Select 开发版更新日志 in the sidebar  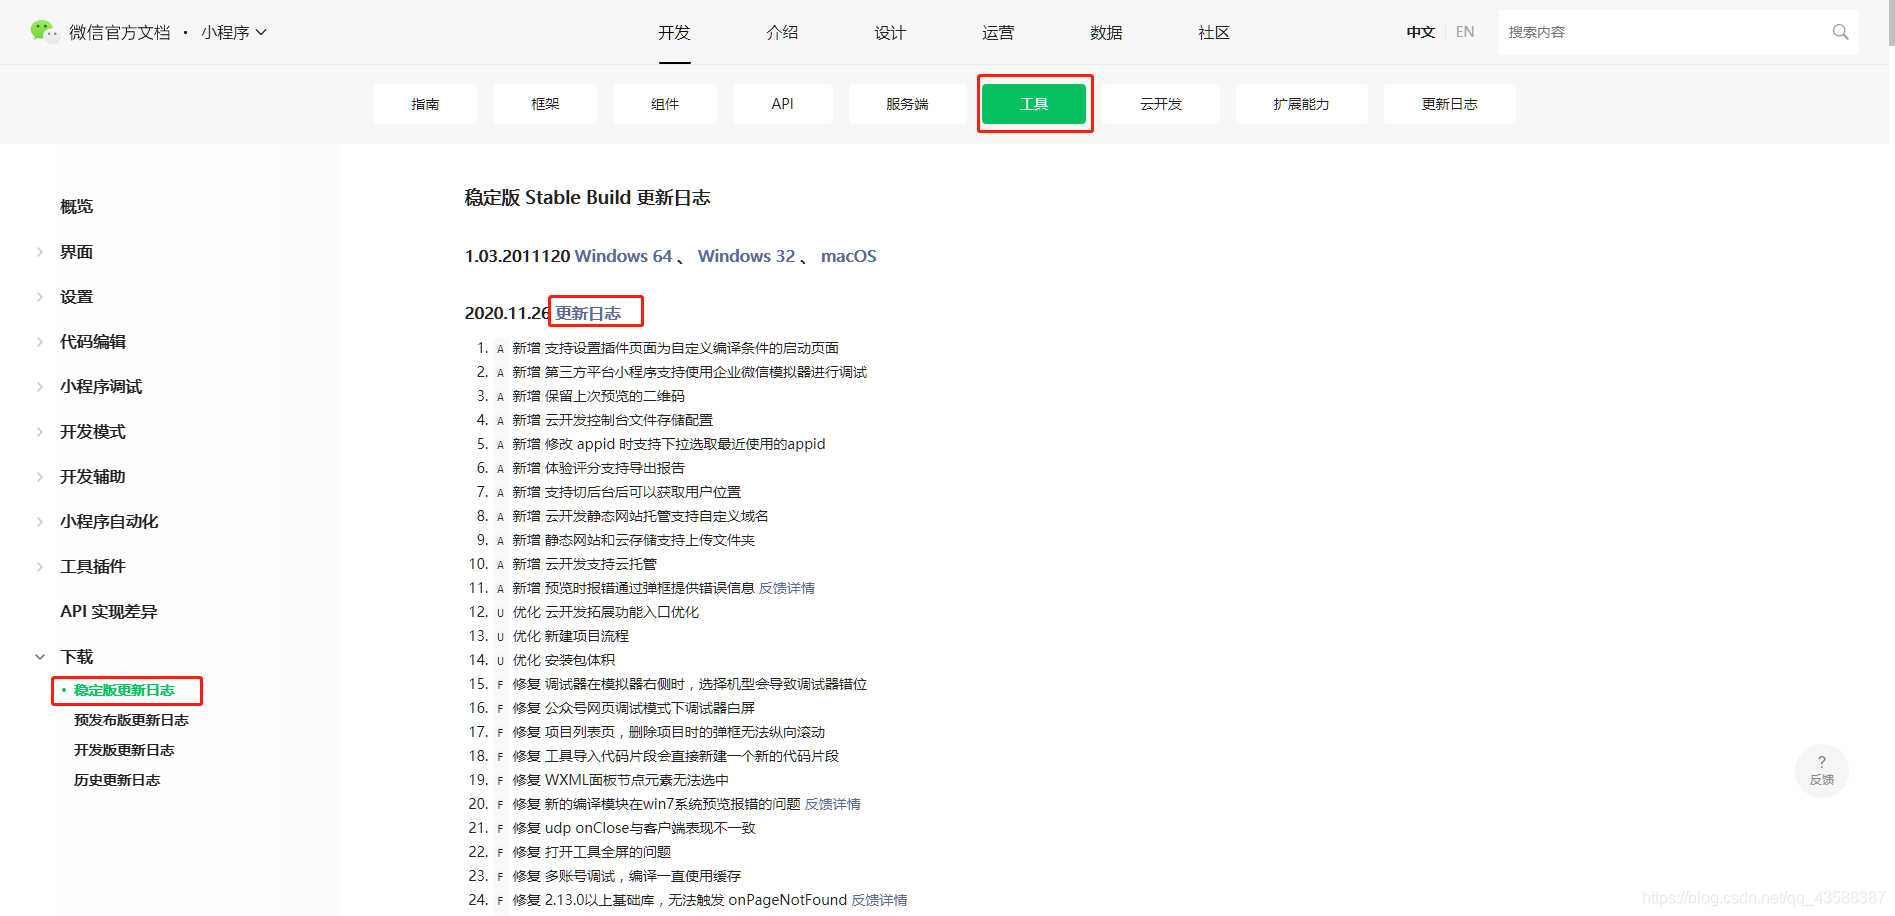point(124,750)
